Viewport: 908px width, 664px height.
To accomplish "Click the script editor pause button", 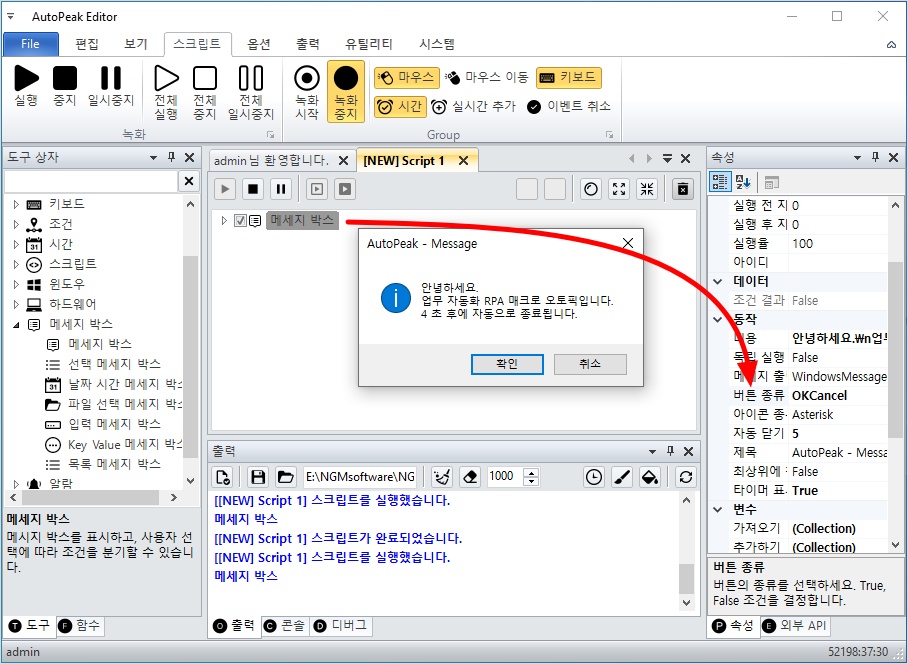I will (x=281, y=189).
